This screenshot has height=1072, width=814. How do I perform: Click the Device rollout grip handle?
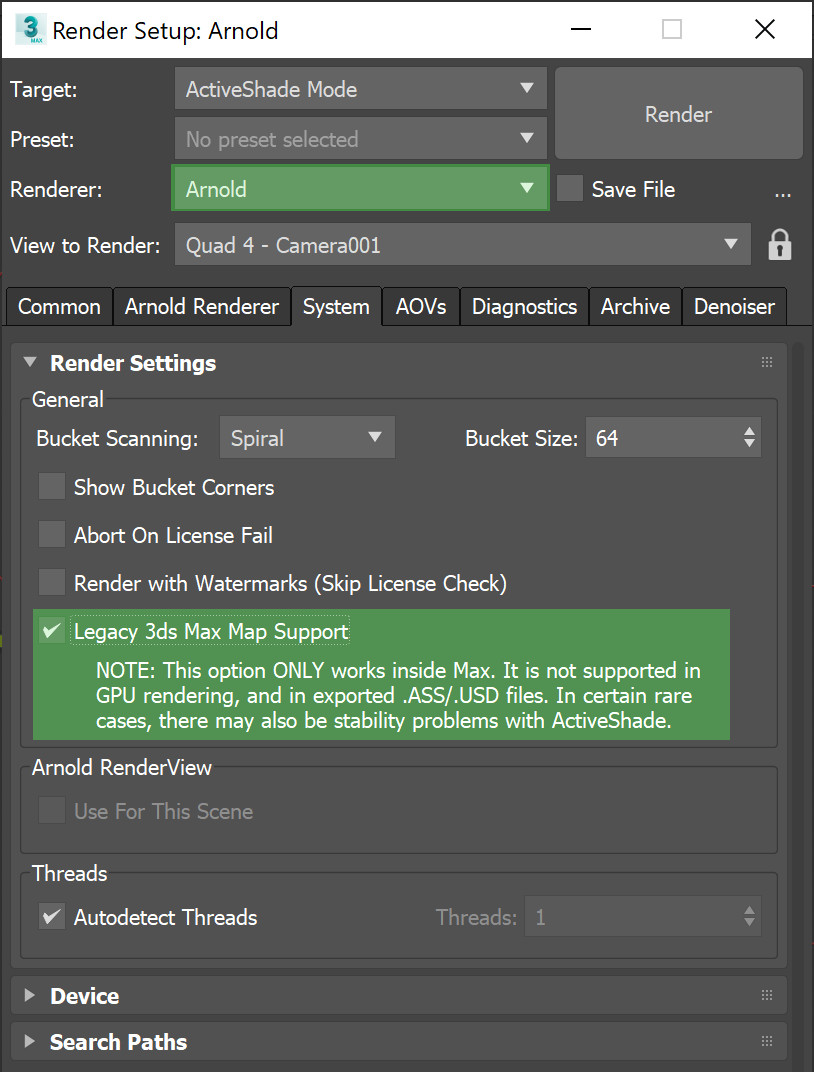pos(767,995)
